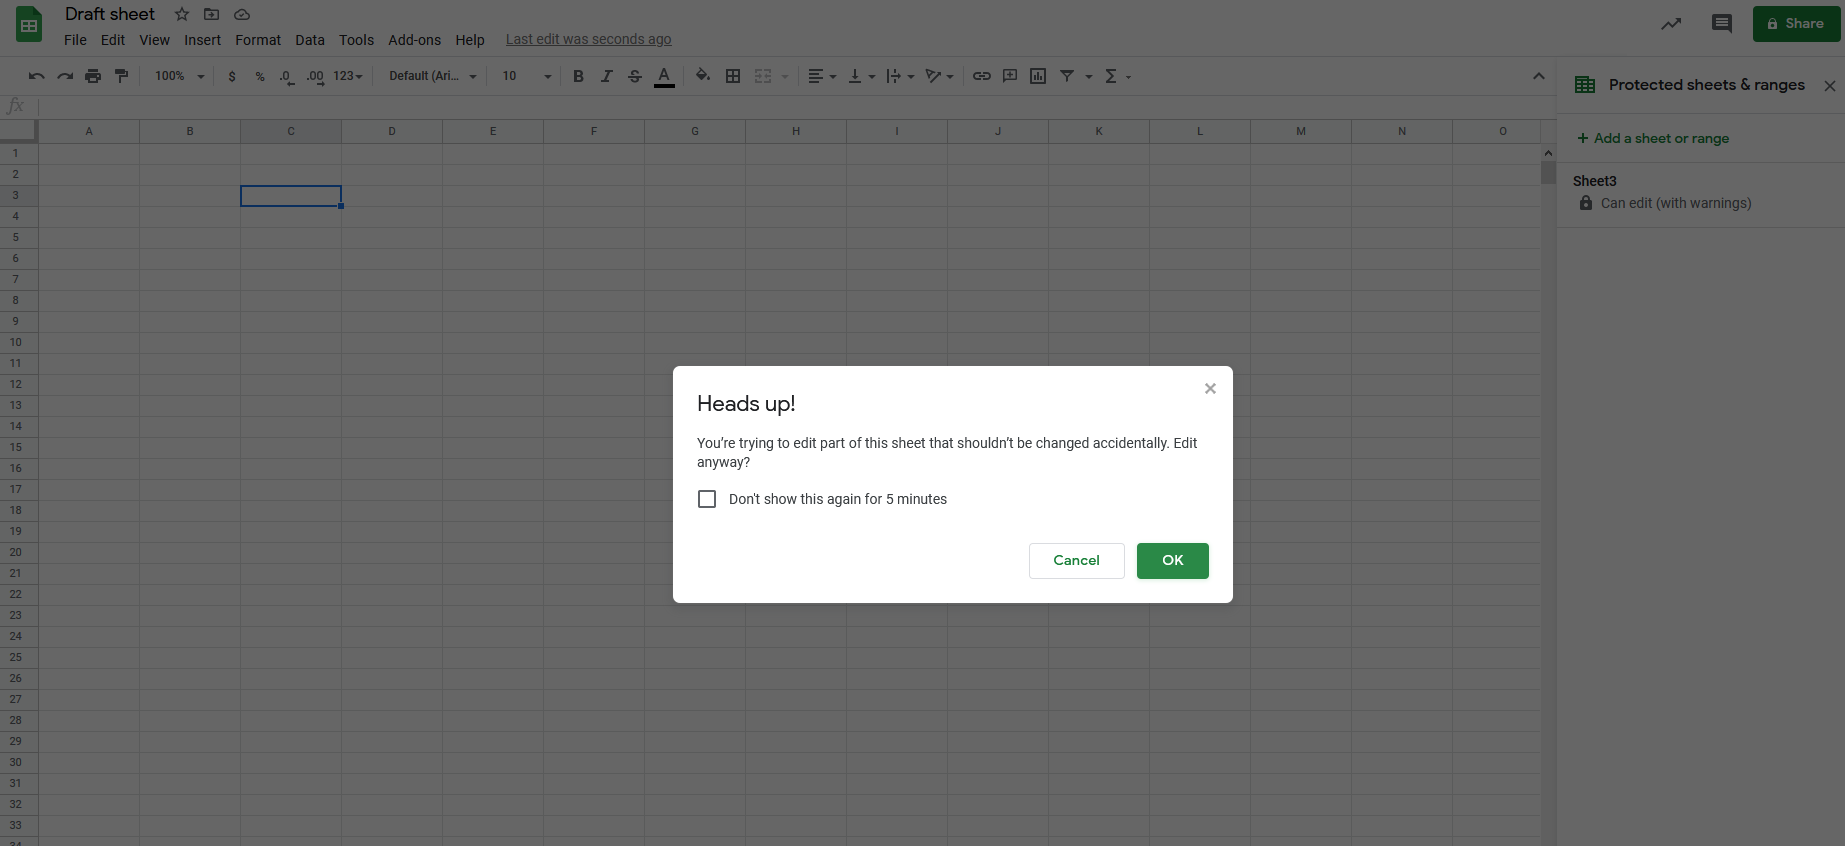
Task: Toggle italic formatting
Action: click(x=606, y=76)
